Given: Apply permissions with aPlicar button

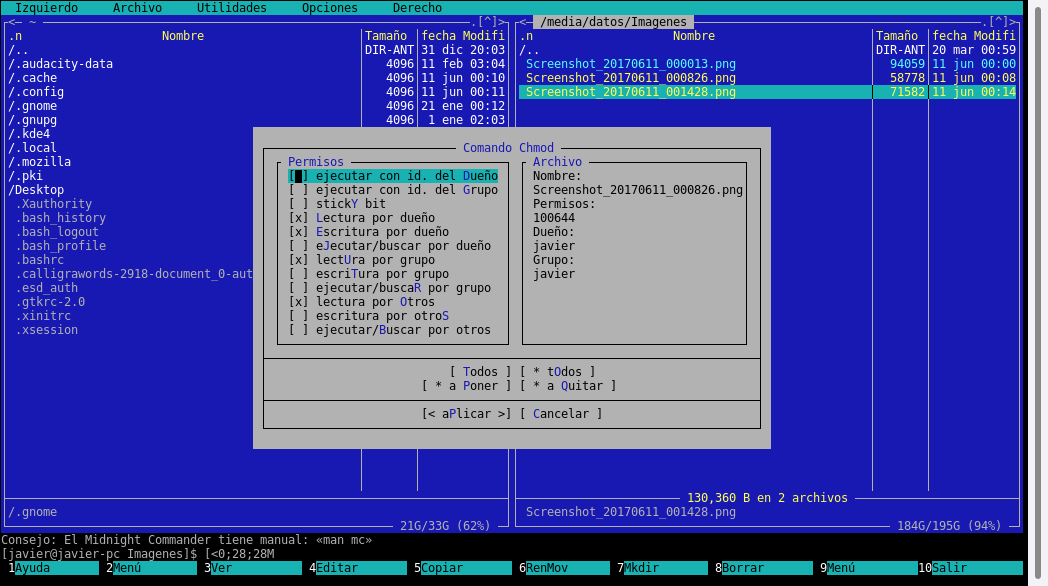Looking at the screenshot, I should 467,414.
